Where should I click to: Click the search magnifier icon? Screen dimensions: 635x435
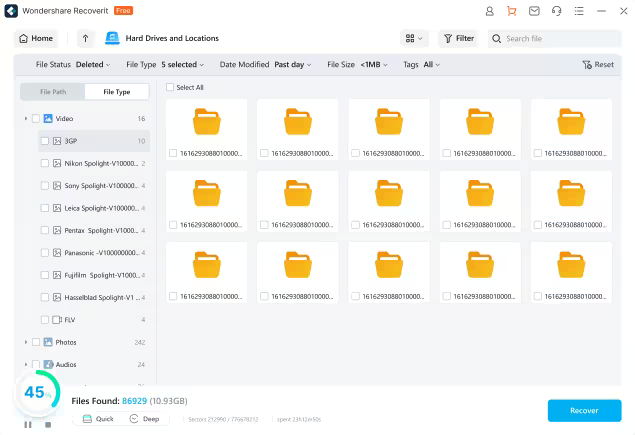496,38
